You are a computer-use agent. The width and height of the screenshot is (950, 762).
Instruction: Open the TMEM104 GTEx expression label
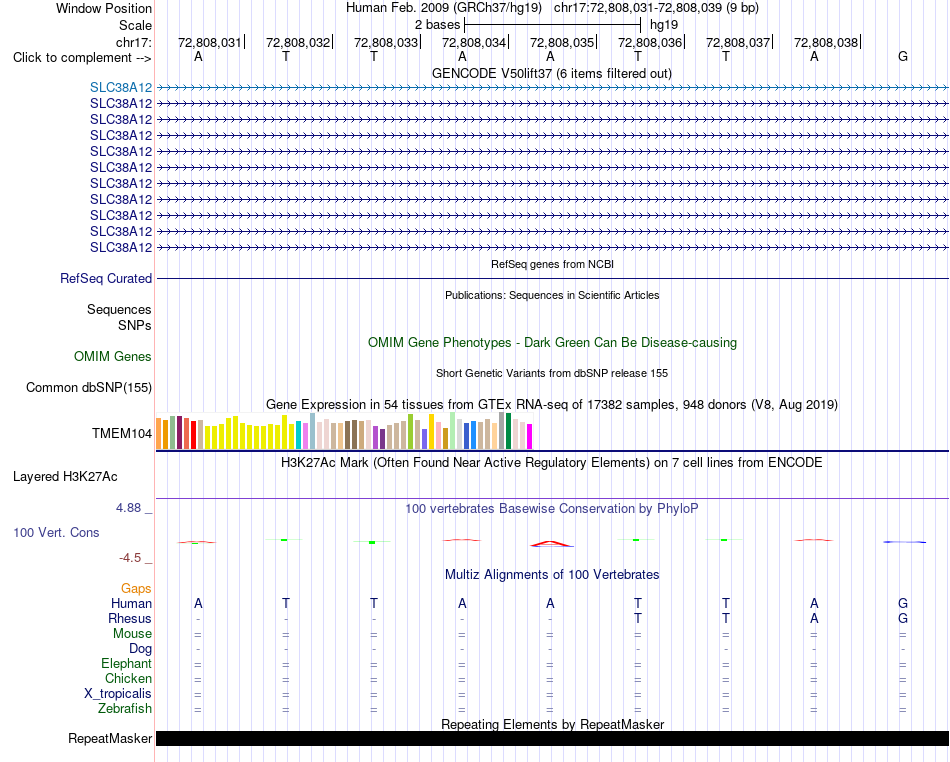[x=122, y=433]
